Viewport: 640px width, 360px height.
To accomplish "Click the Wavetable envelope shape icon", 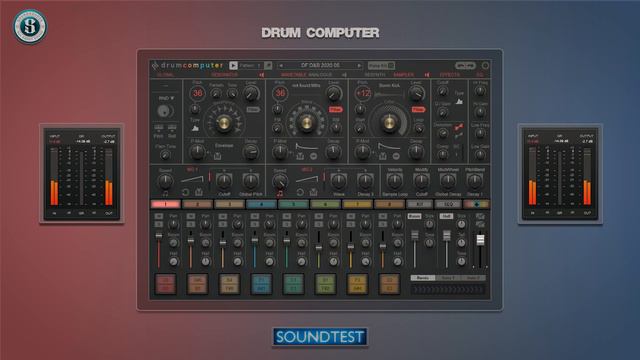I will pyautogui.click(x=300, y=156).
